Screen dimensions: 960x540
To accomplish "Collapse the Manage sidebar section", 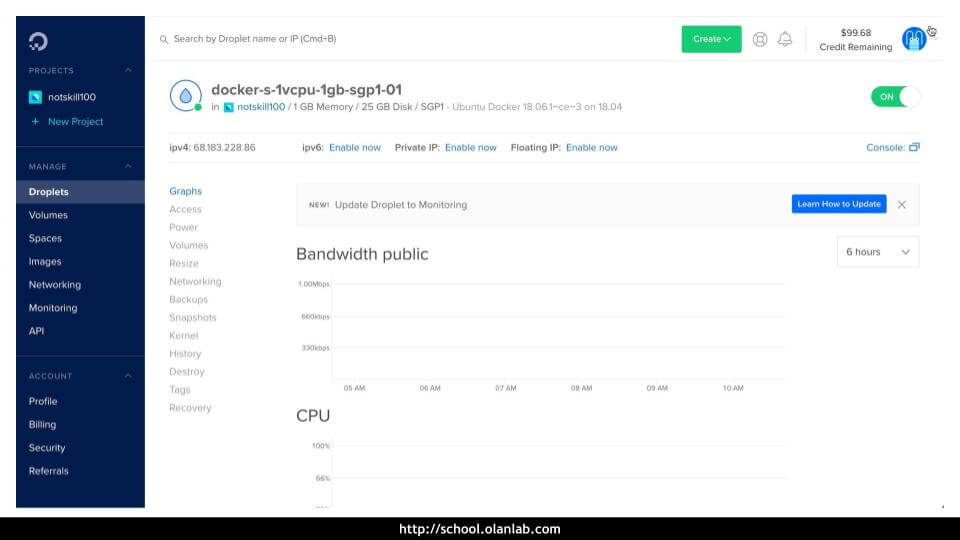I will coord(128,166).
